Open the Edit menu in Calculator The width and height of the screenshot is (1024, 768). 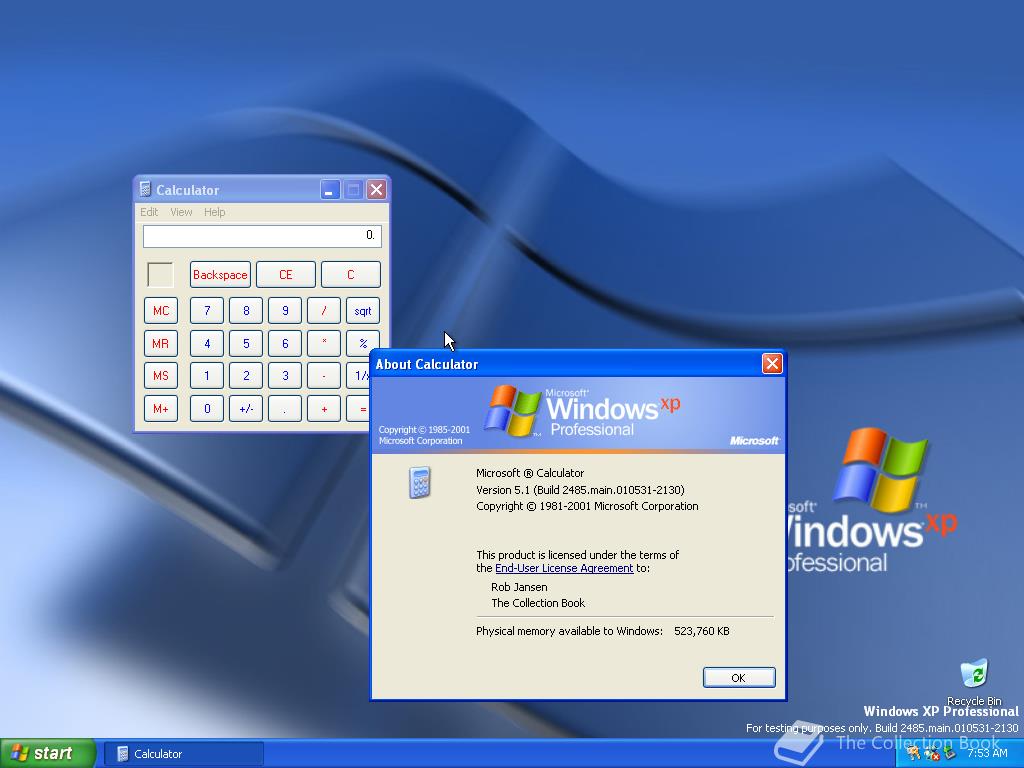[x=149, y=212]
